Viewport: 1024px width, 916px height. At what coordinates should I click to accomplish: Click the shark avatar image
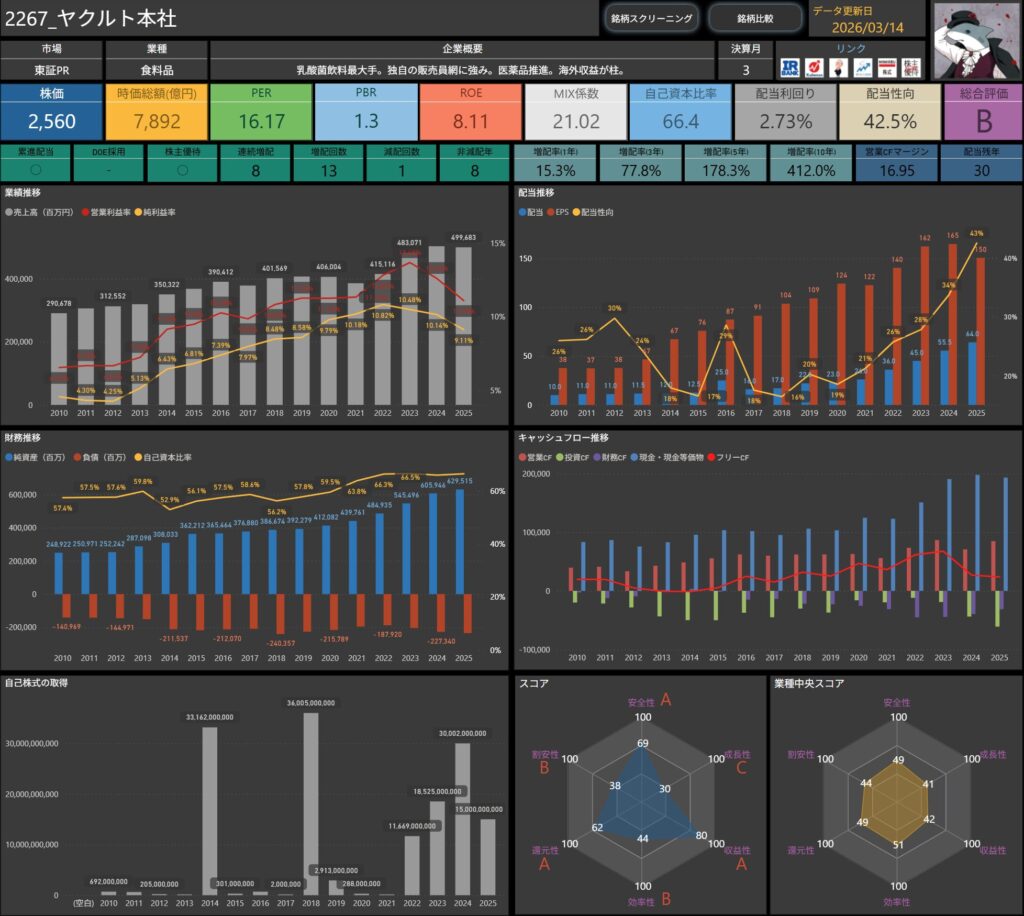pos(975,40)
